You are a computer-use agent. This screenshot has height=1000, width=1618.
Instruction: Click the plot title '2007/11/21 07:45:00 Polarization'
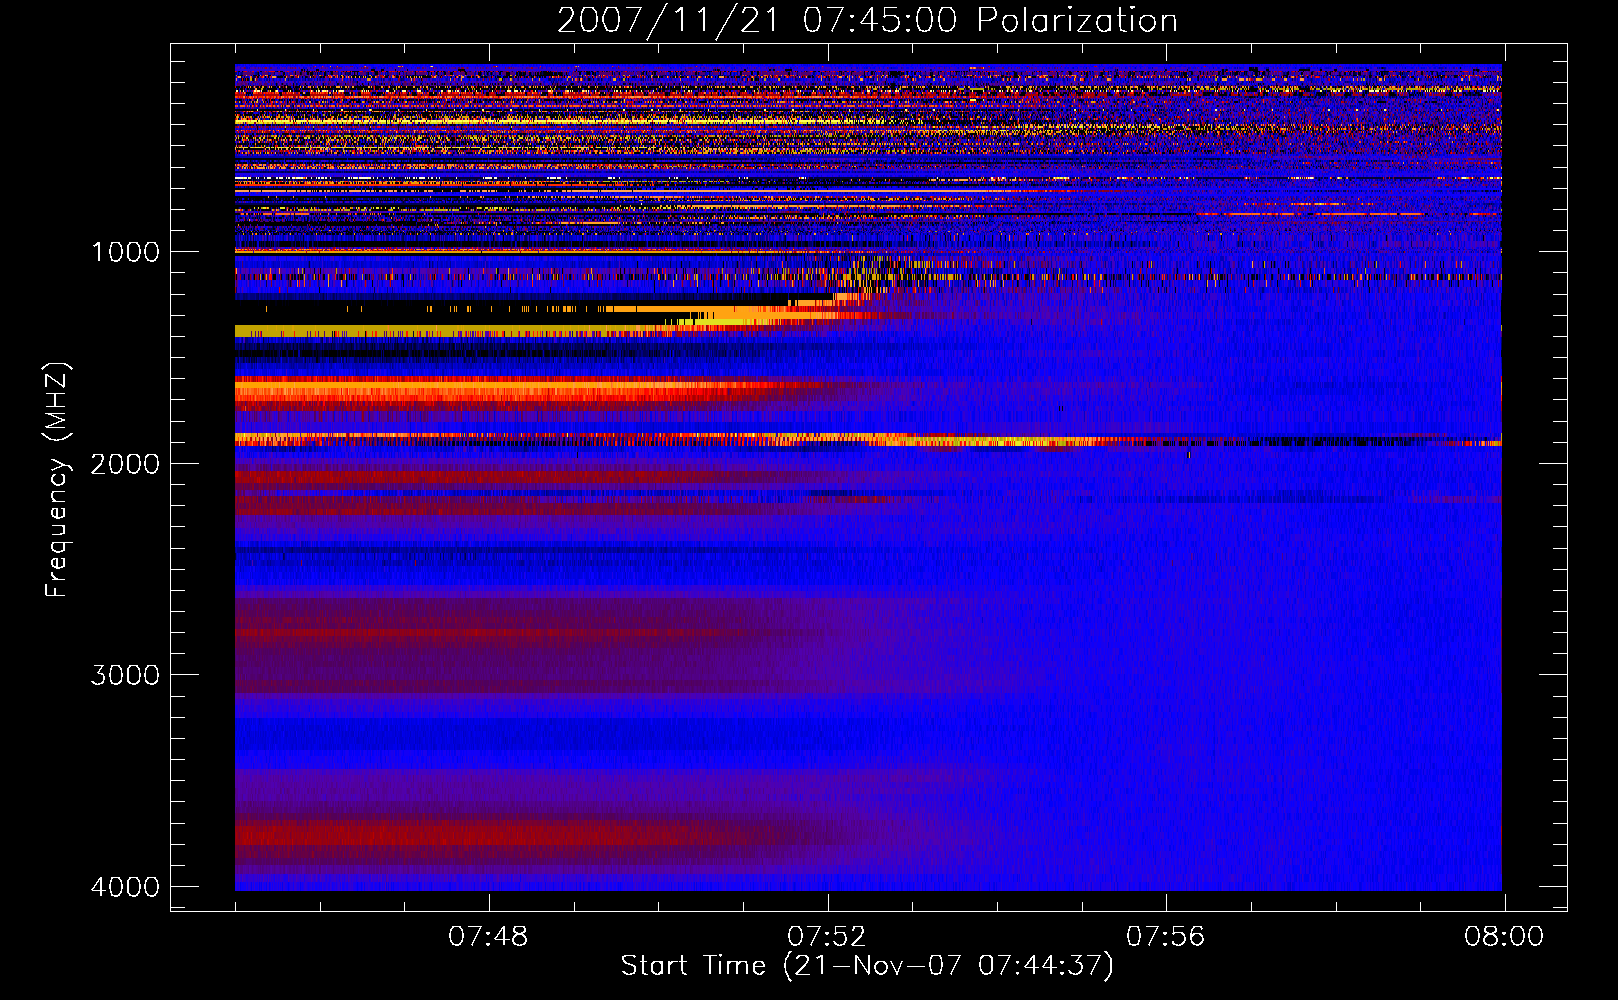pos(867,20)
